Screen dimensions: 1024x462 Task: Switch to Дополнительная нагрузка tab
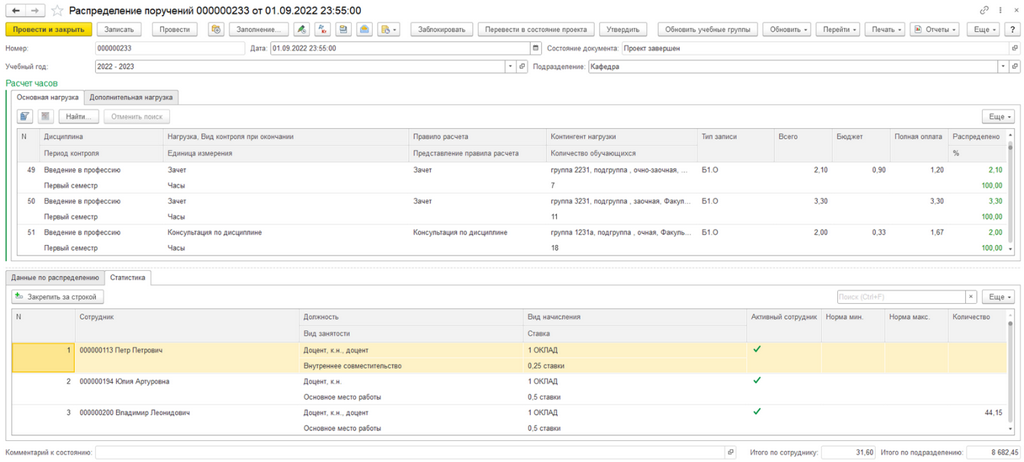click(x=131, y=97)
